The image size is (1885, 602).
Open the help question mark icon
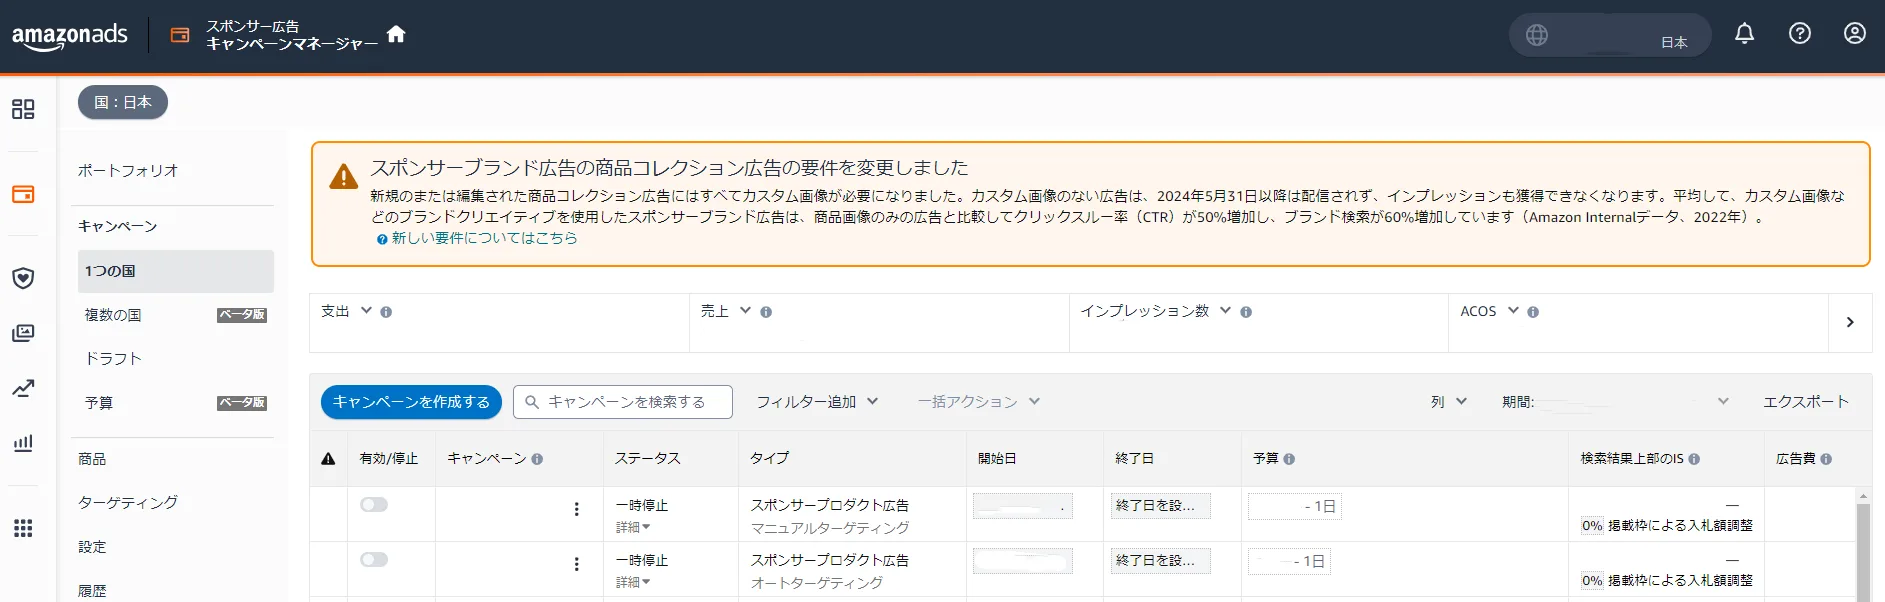[1799, 34]
